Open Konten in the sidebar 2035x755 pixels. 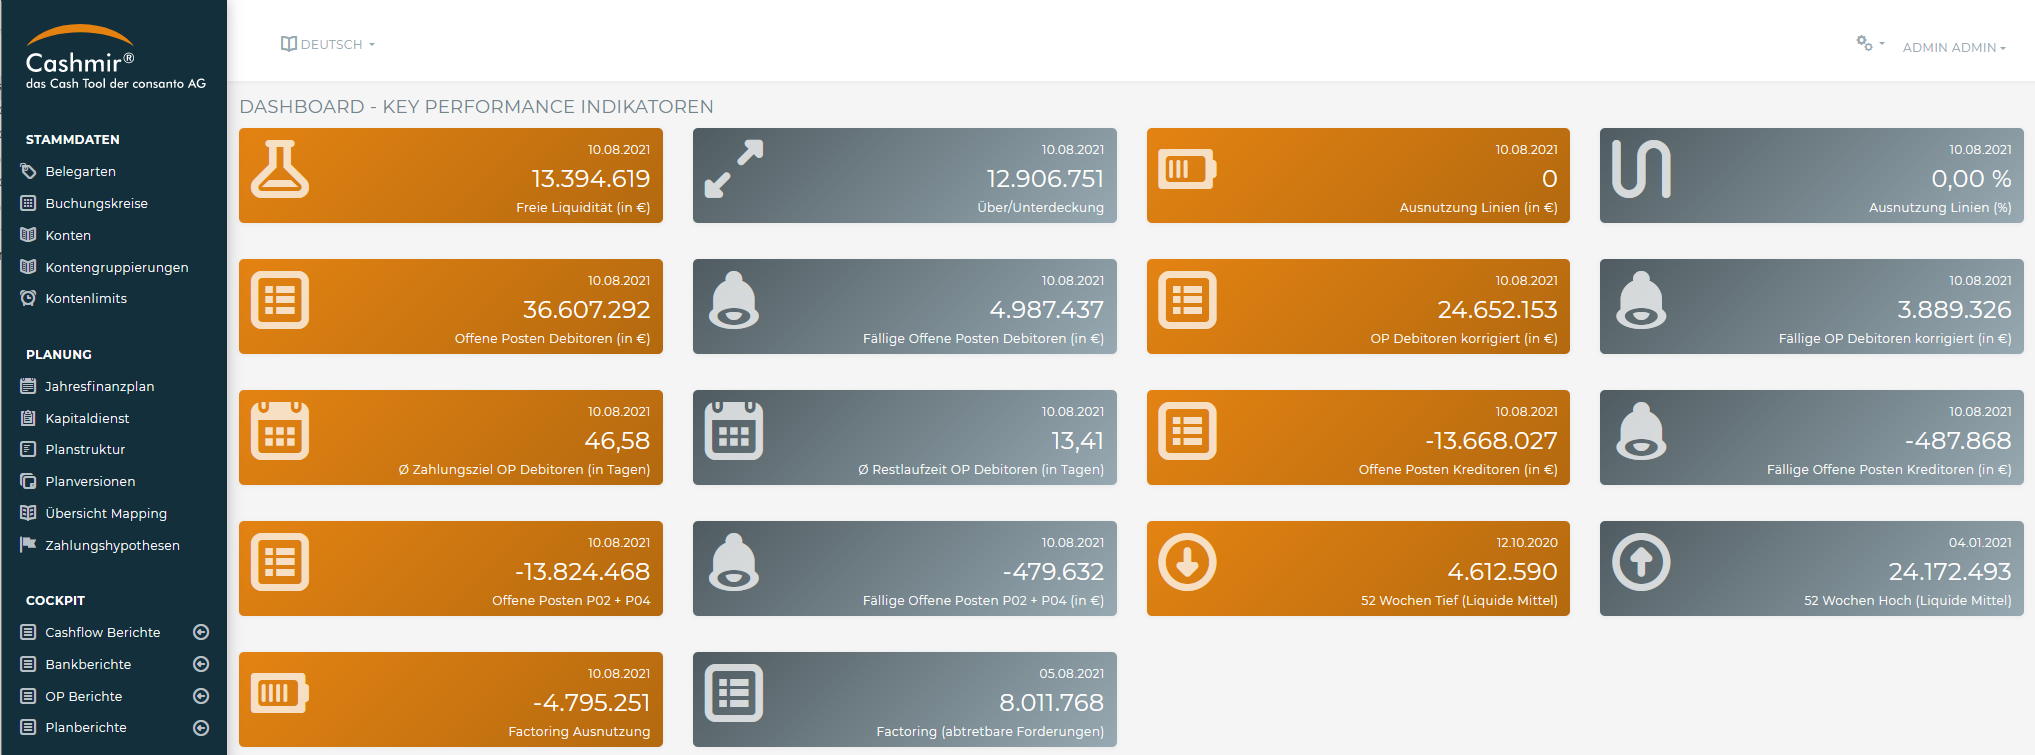point(68,235)
